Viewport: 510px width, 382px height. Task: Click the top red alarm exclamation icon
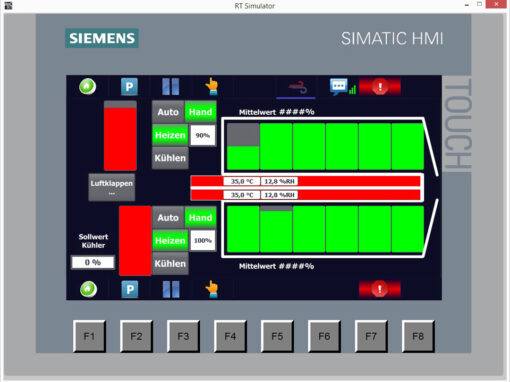tap(380, 87)
